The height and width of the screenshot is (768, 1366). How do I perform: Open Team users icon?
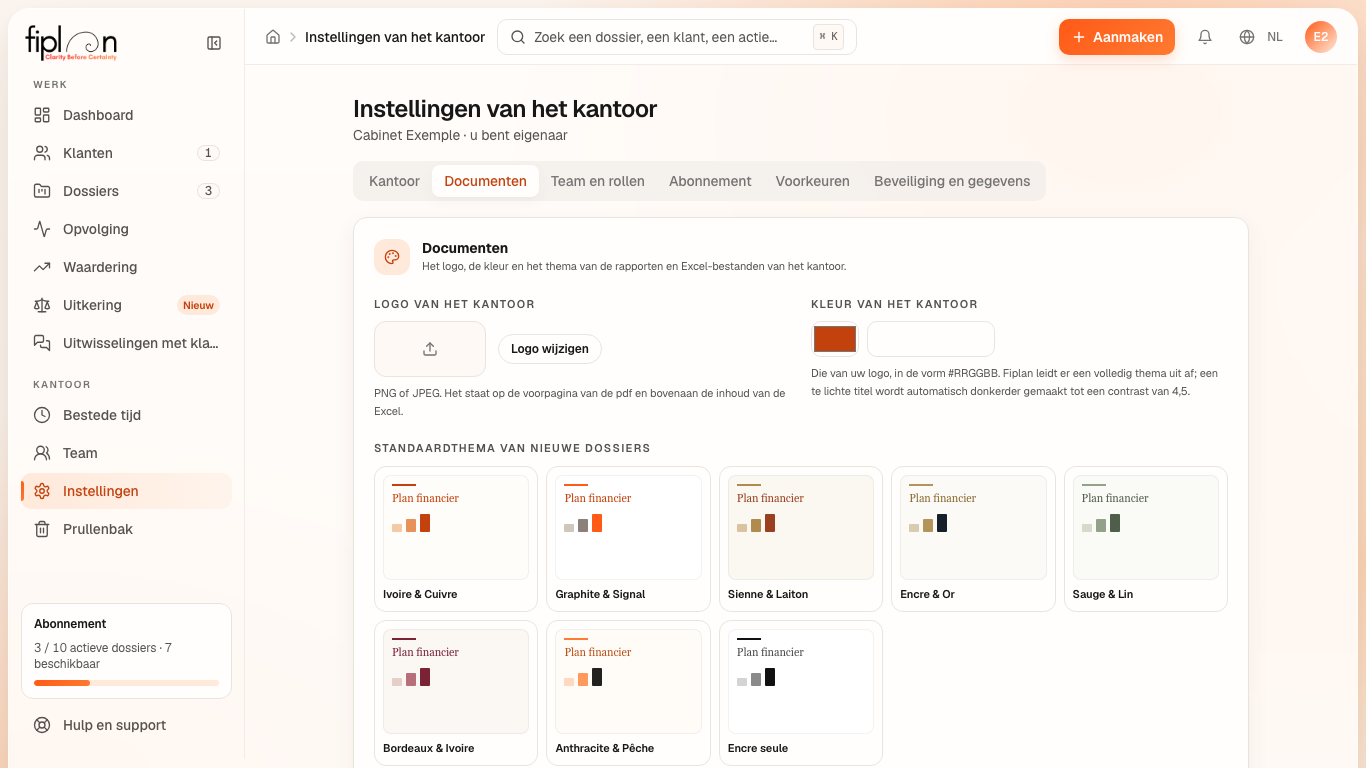(x=42, y=453)
